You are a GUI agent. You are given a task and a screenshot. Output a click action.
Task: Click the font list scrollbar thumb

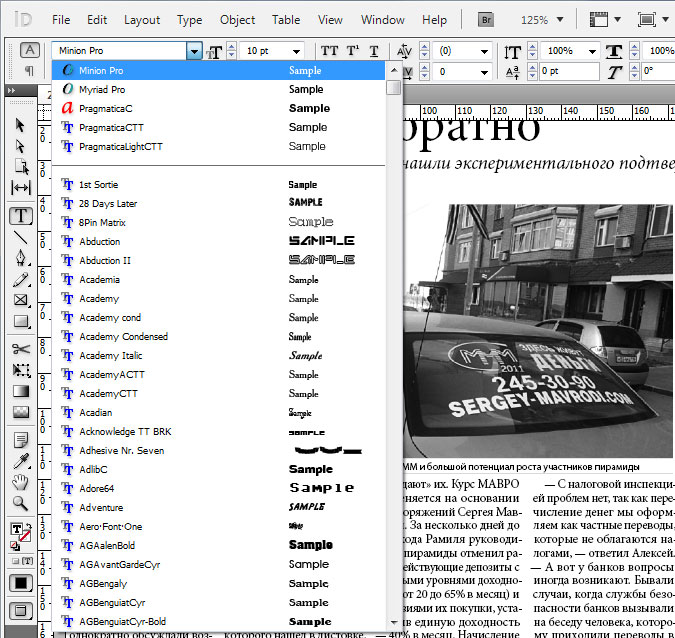pyautogui.click(x=393, y=87)
